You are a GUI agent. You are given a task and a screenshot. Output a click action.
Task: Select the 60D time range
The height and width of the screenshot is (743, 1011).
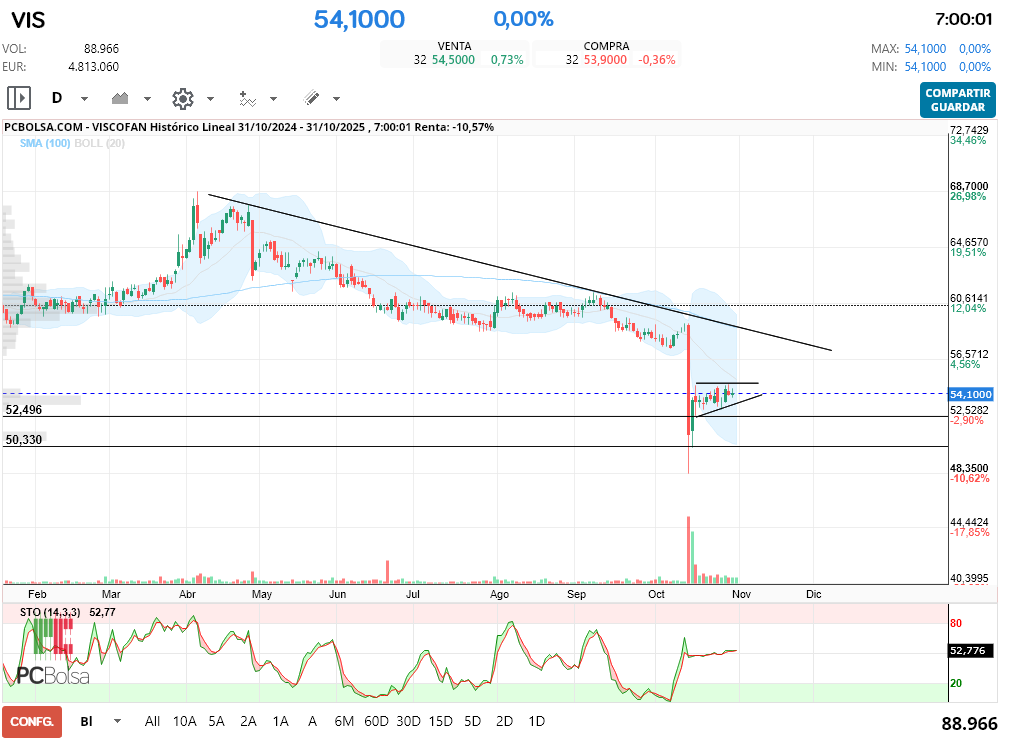[x=377, y=721]
